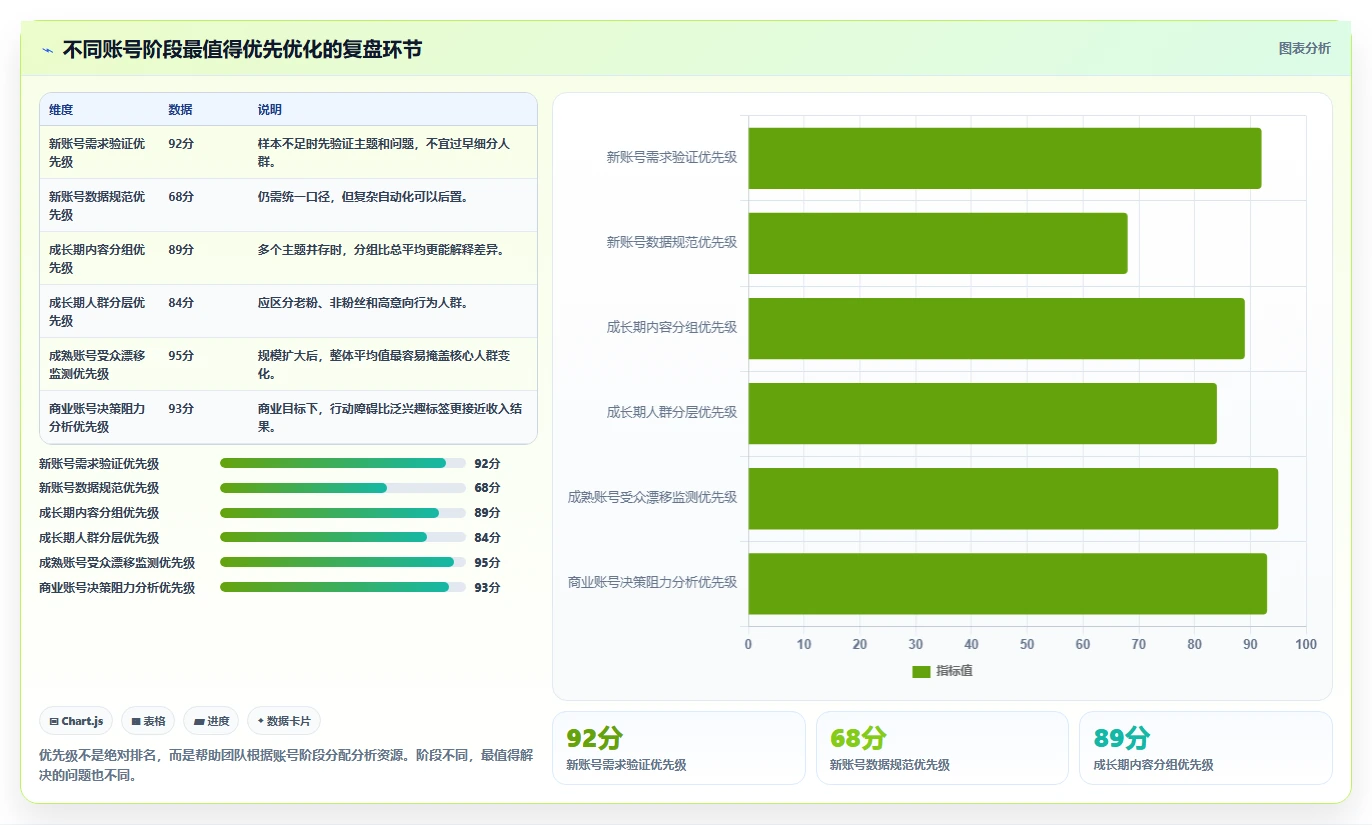Image resolution: width=1372 pixels, height=825 pixels.
Task: Open the 92分 新账号需求验证优先级 data card
Action: click(x=679, y=748)
